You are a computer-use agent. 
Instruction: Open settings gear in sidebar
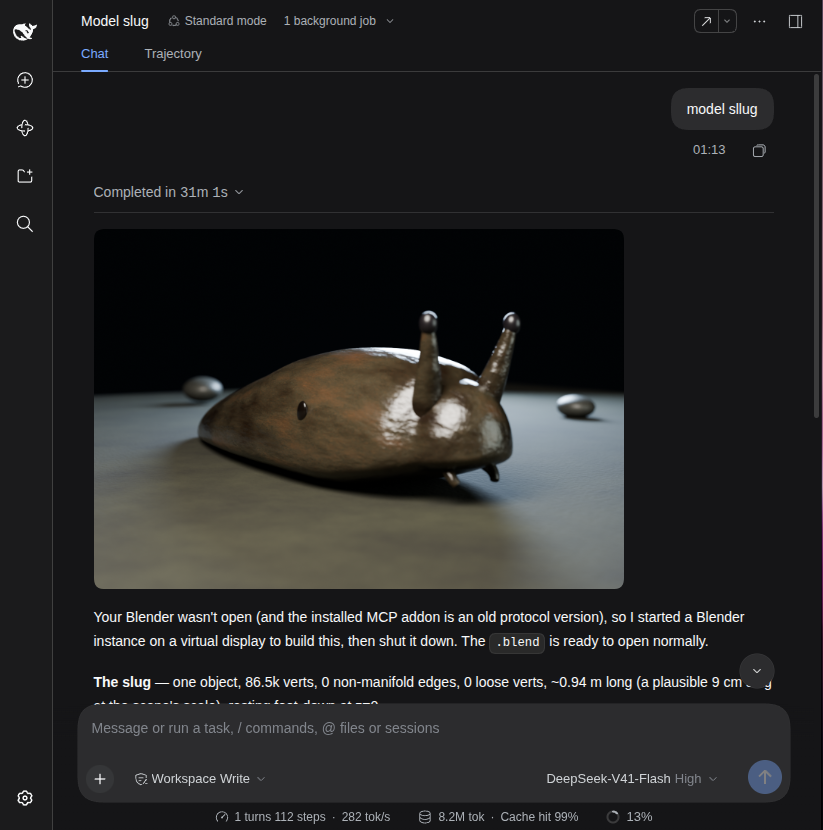pos(25,798)
